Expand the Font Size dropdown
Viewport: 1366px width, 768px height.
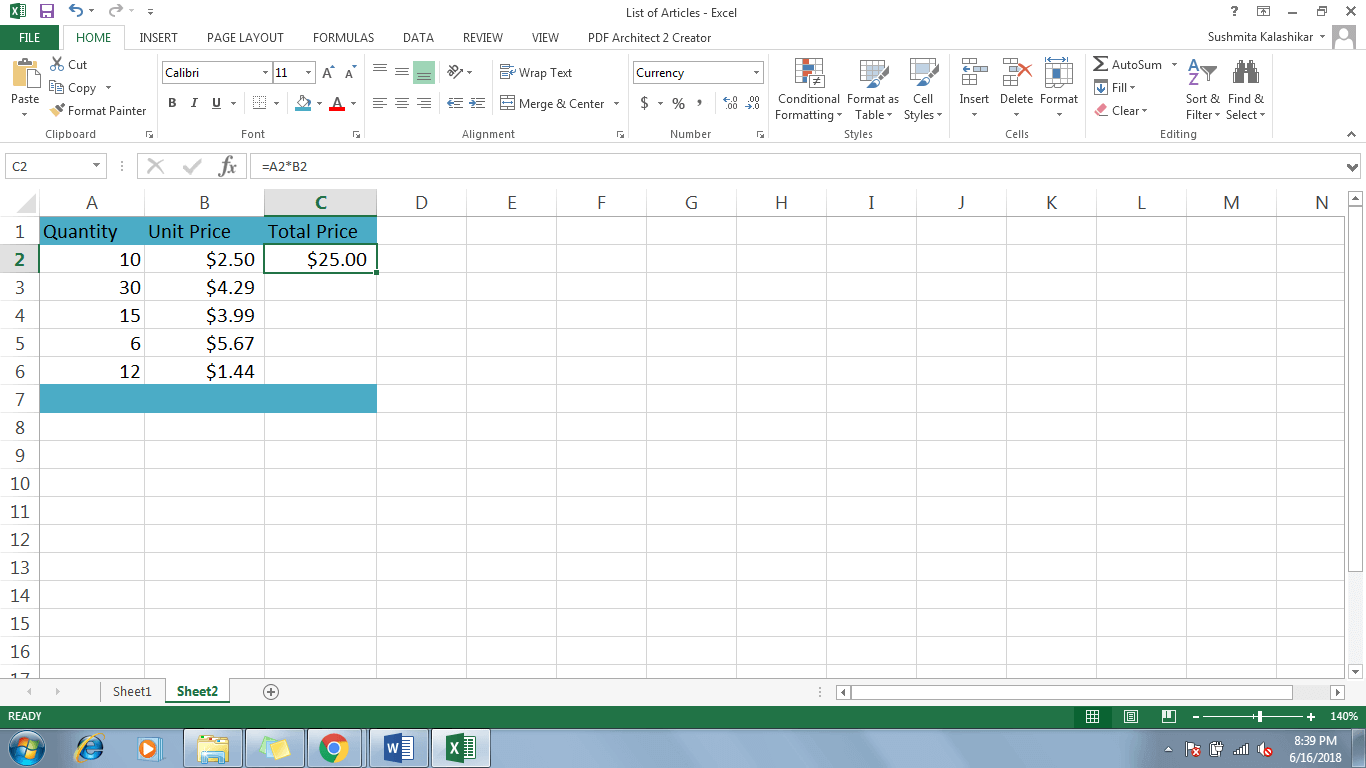pos(308,72)
